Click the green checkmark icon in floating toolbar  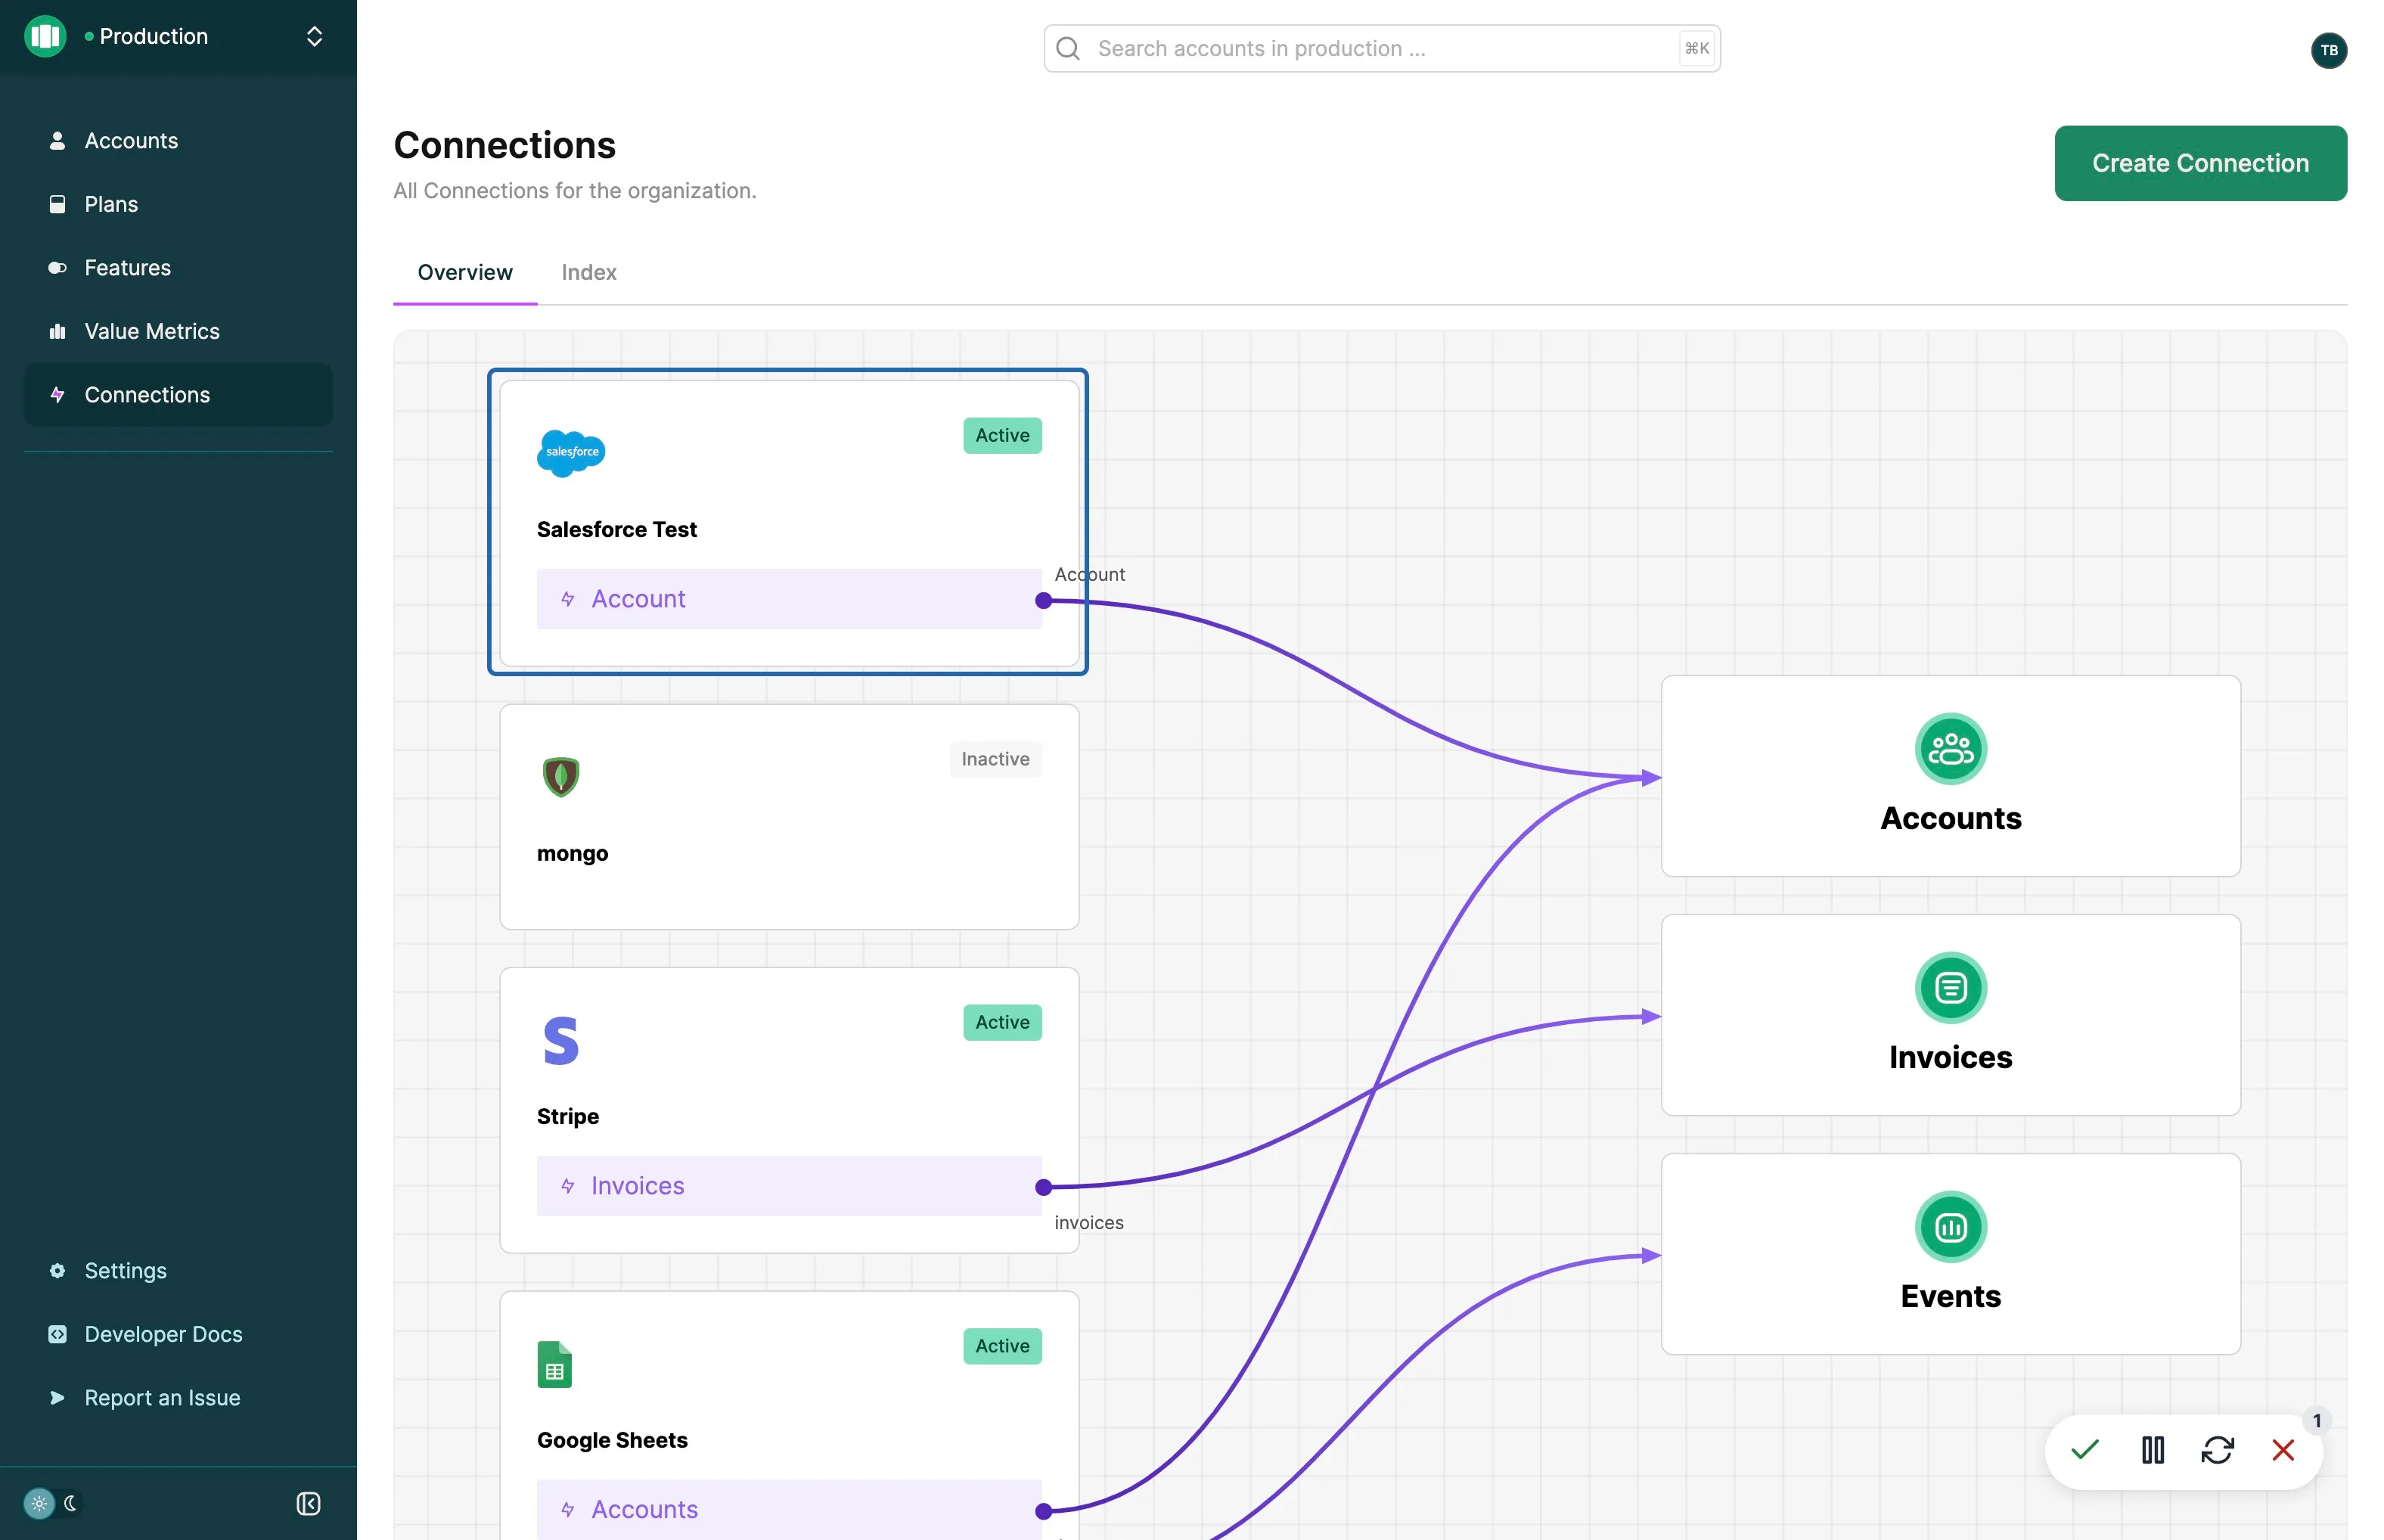click(x=2085, y=1450)
